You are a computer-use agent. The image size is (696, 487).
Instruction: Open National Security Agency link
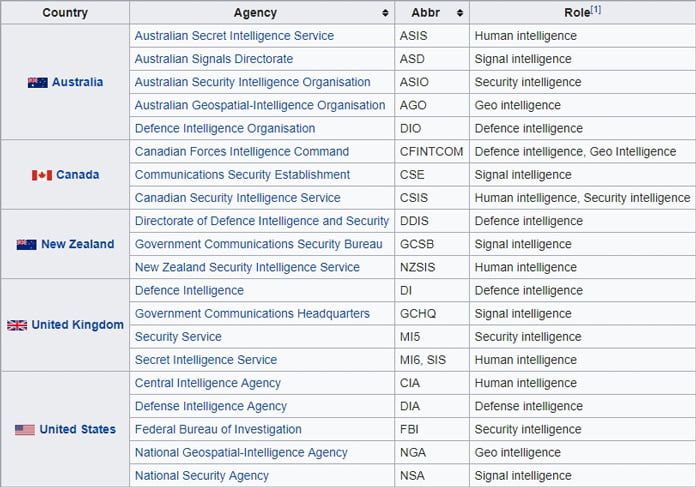(x=202, y=476)
